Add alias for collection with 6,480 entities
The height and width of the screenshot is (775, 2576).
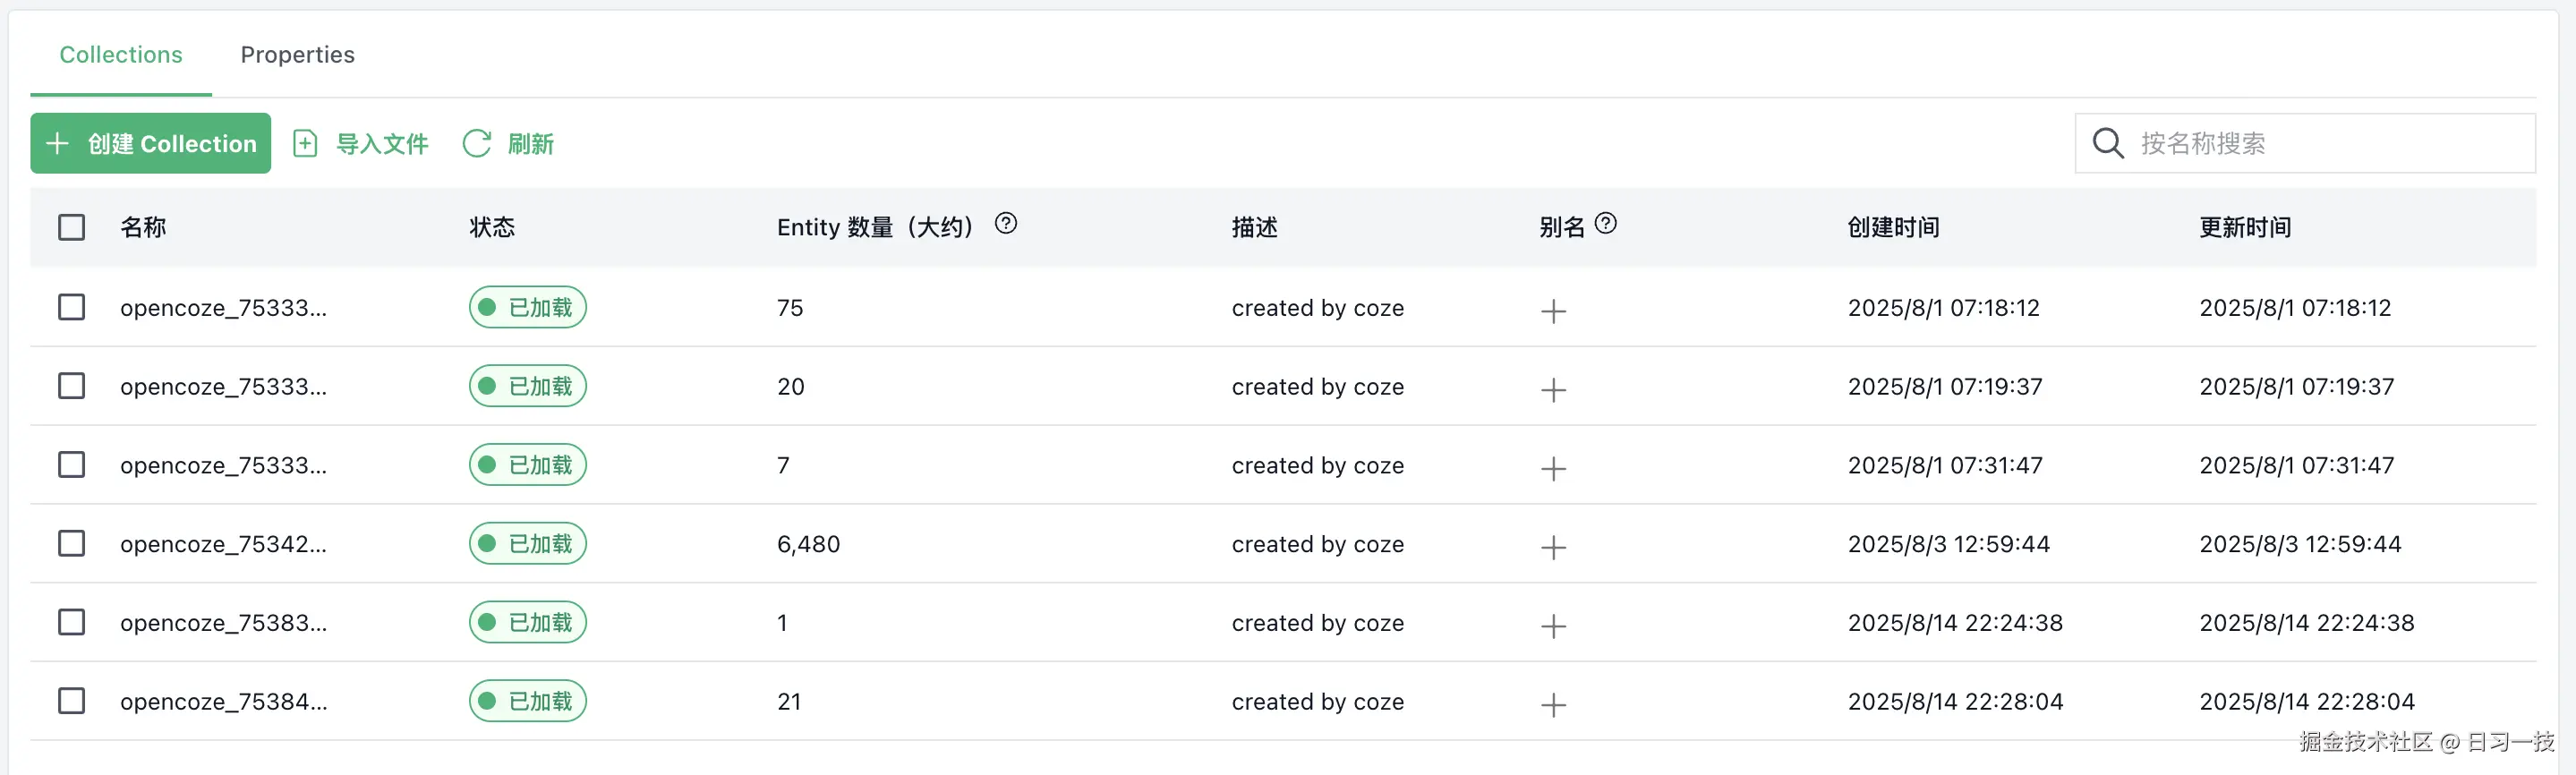pos(1553,547)
